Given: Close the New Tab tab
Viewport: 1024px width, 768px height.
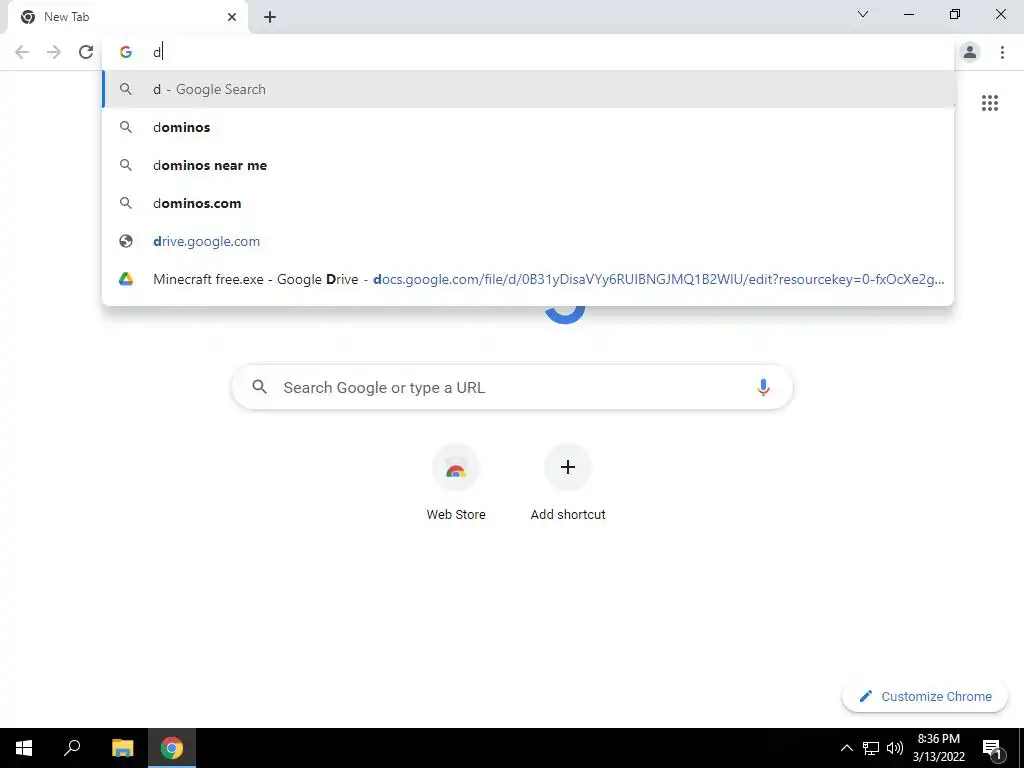Looking at the screenshot, I should (x=232, y=17).
